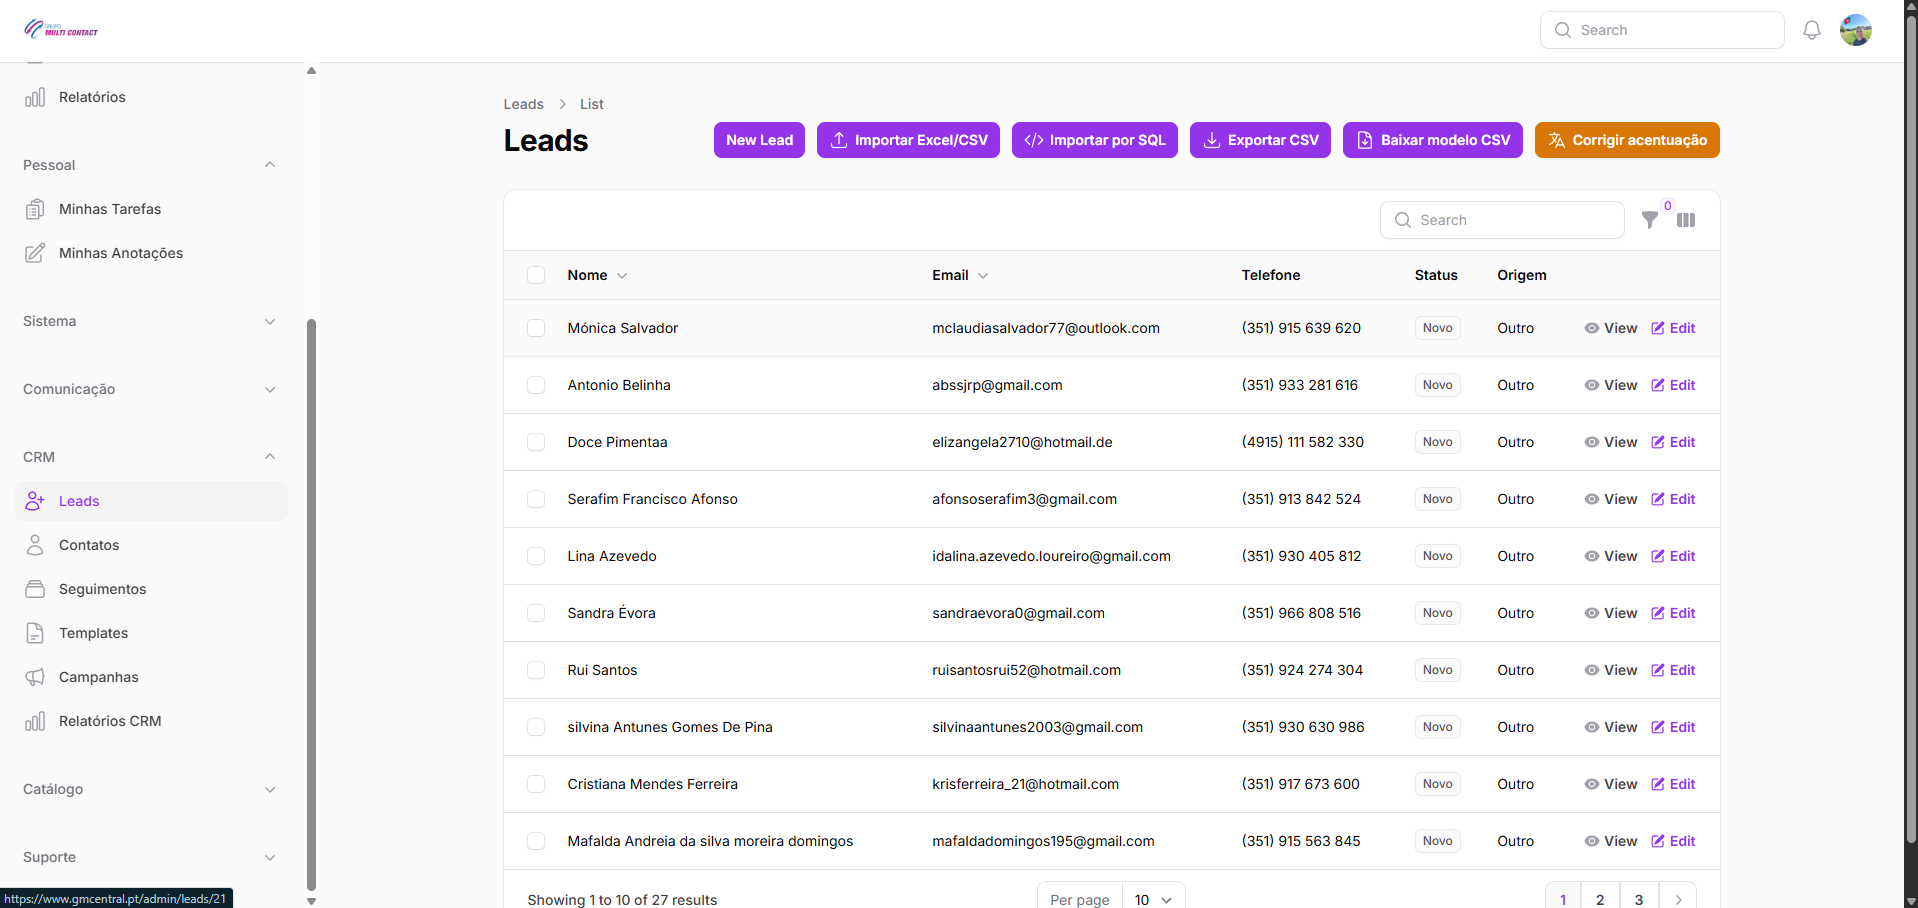Open the table filter funnel icon
This screenshot has width=1918, height=908.
(1650, 220)
